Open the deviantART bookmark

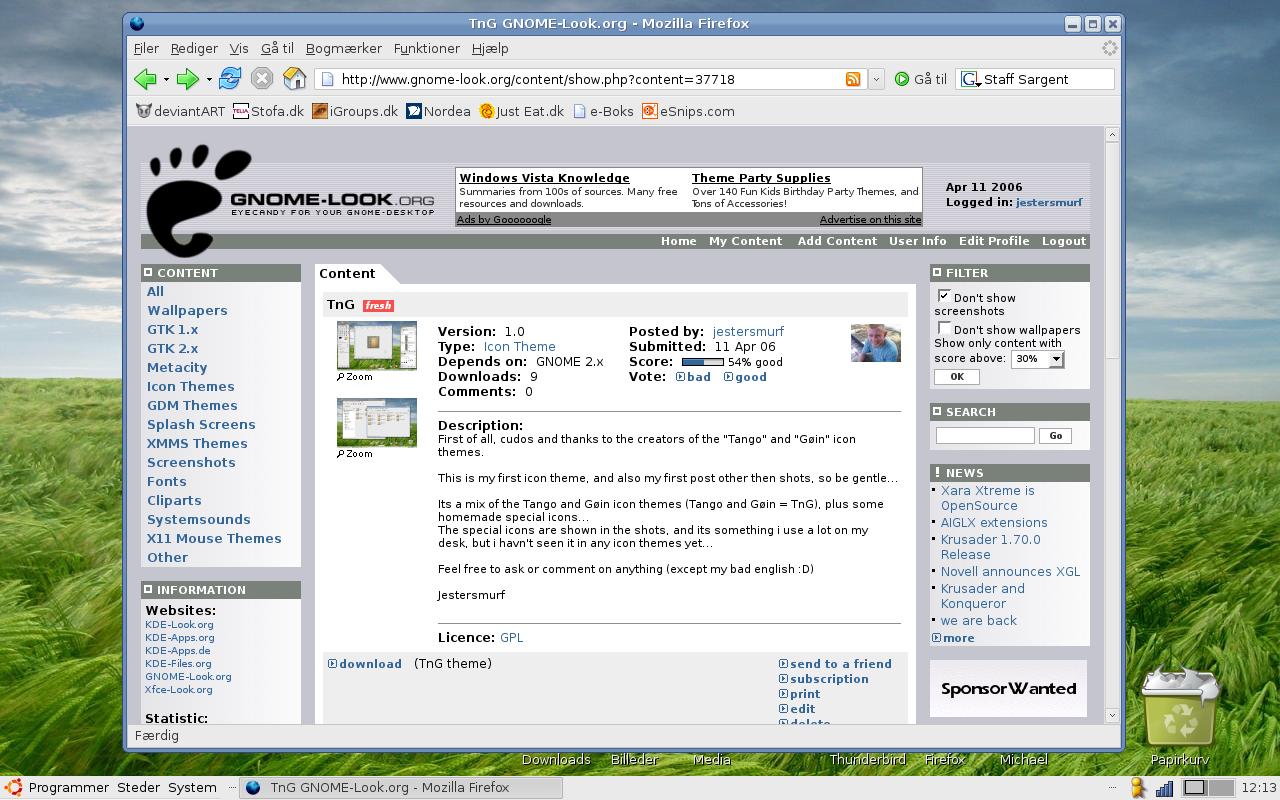click(x=181, y=111)
